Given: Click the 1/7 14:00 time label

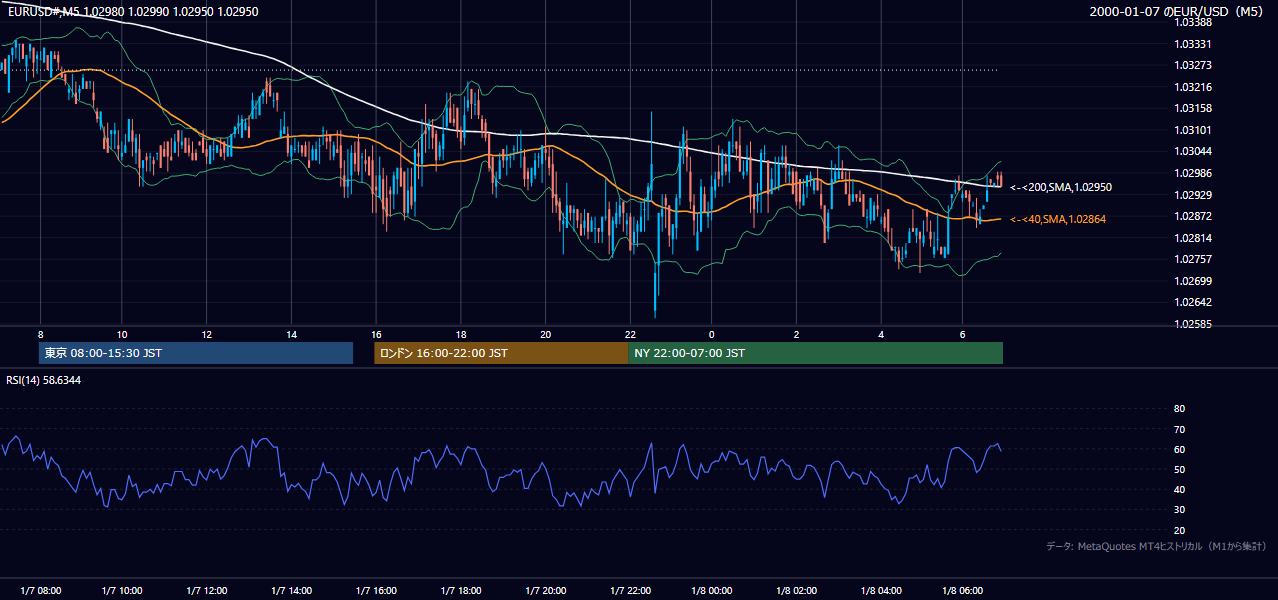Looking at the screenshot, I should 291,590.
